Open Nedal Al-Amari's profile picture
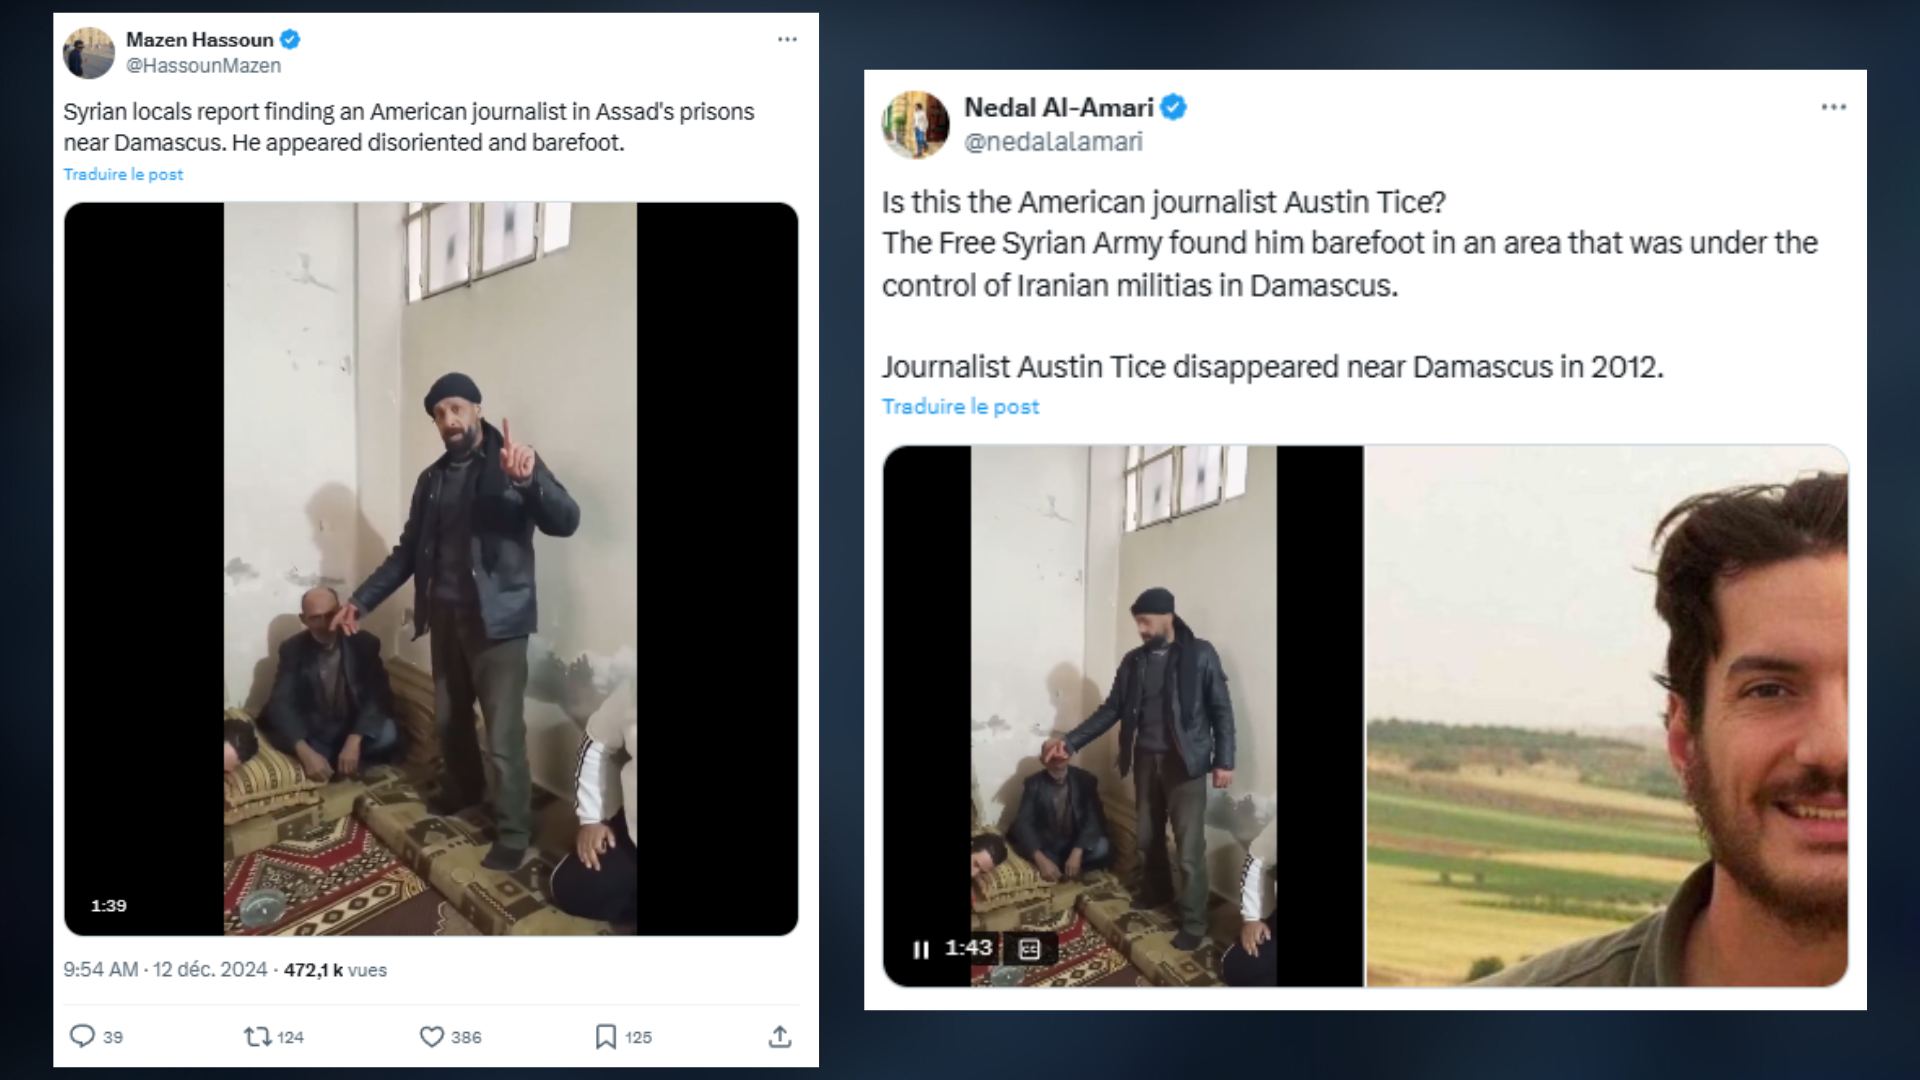The height and width of the screenshot is (1080, 1920). click(915, 125)
